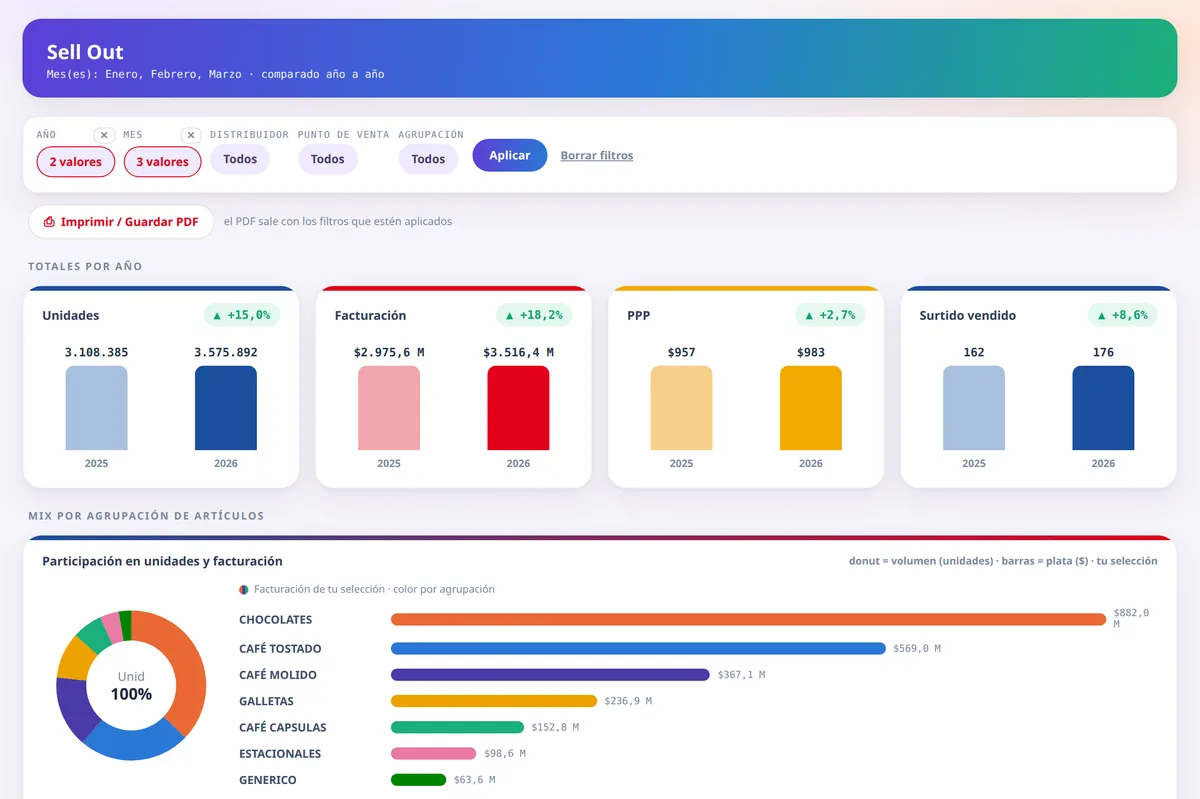Click the $152,8 M value
The width and height of the screenshot is (1200, 799).
(555, 727)
